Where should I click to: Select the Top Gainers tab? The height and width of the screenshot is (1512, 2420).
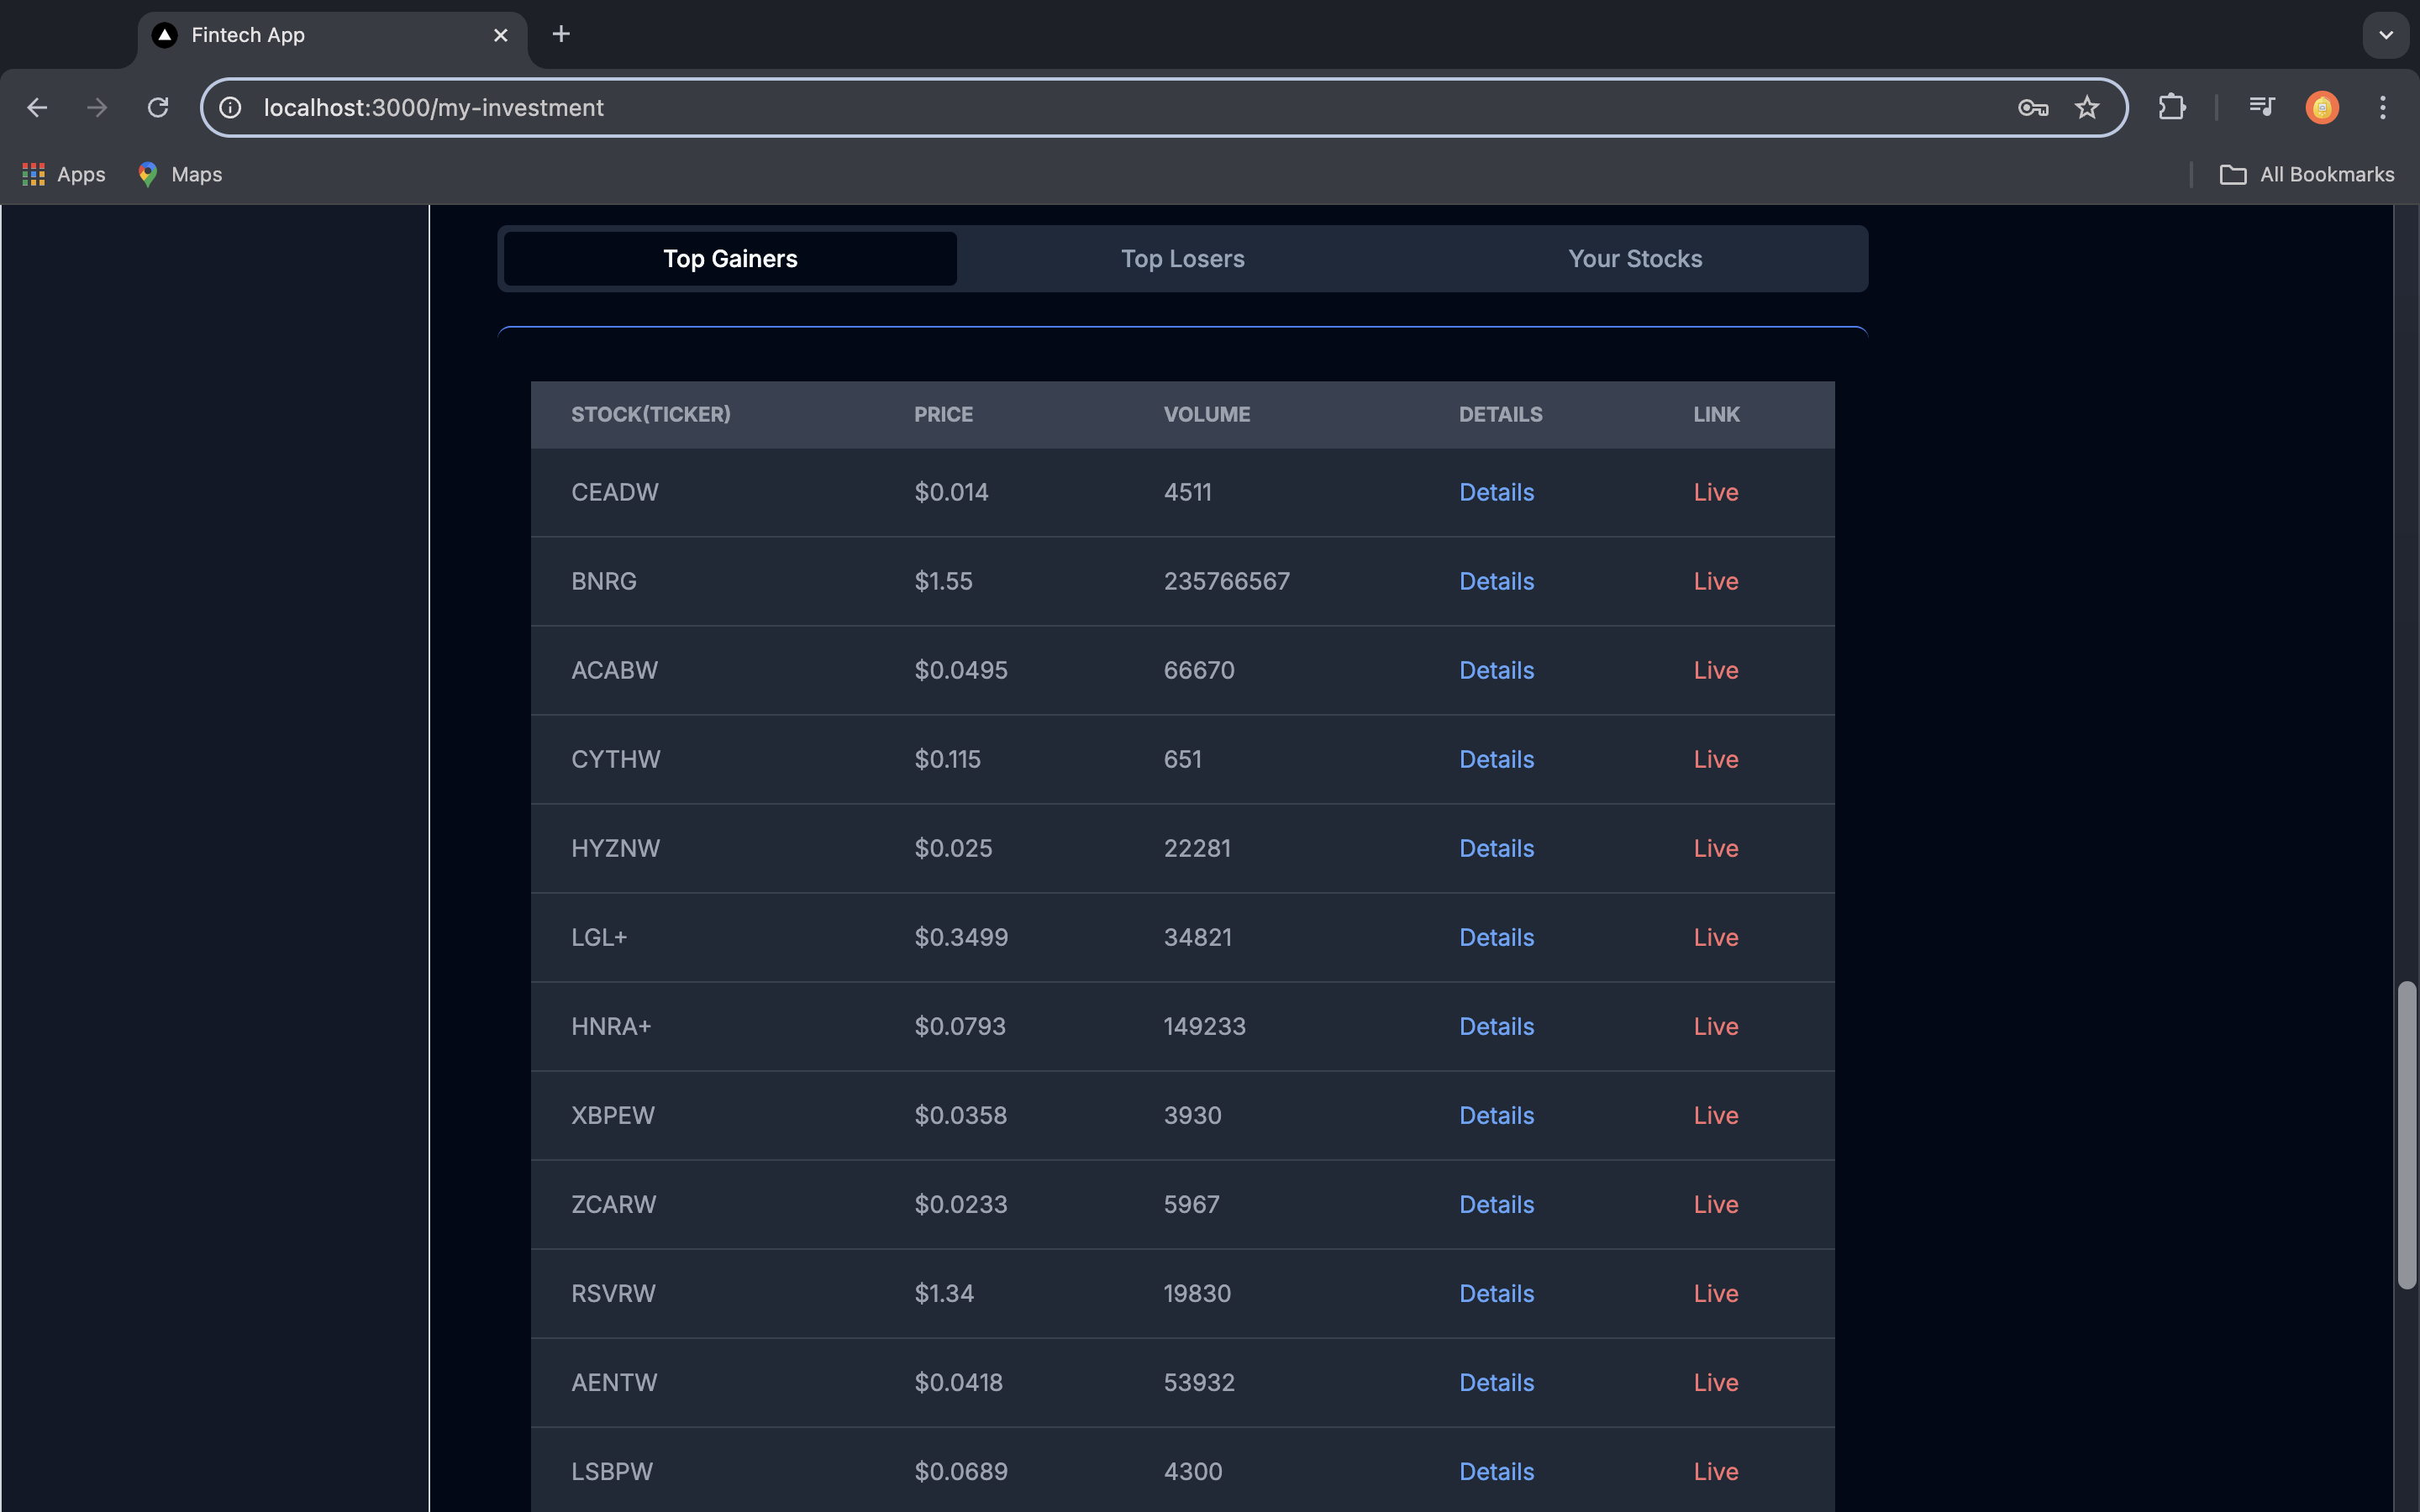(730, 259)
